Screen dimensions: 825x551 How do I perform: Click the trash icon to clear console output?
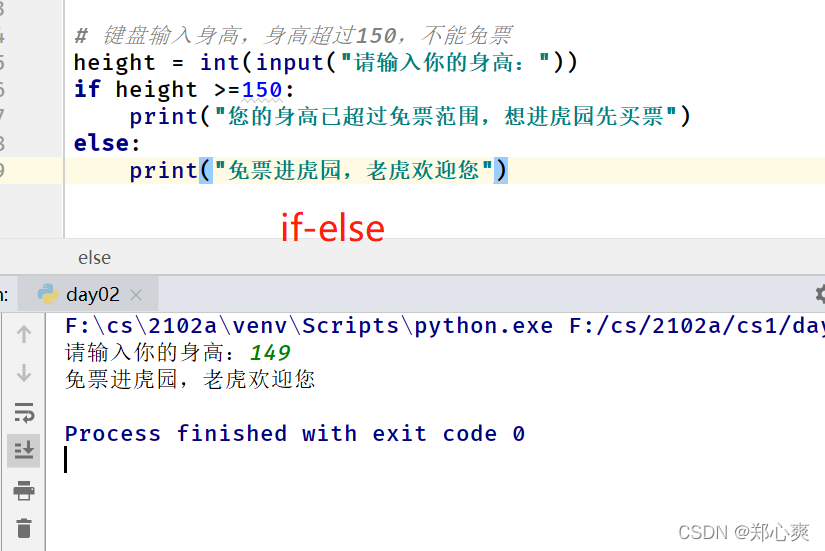(24, 528)
